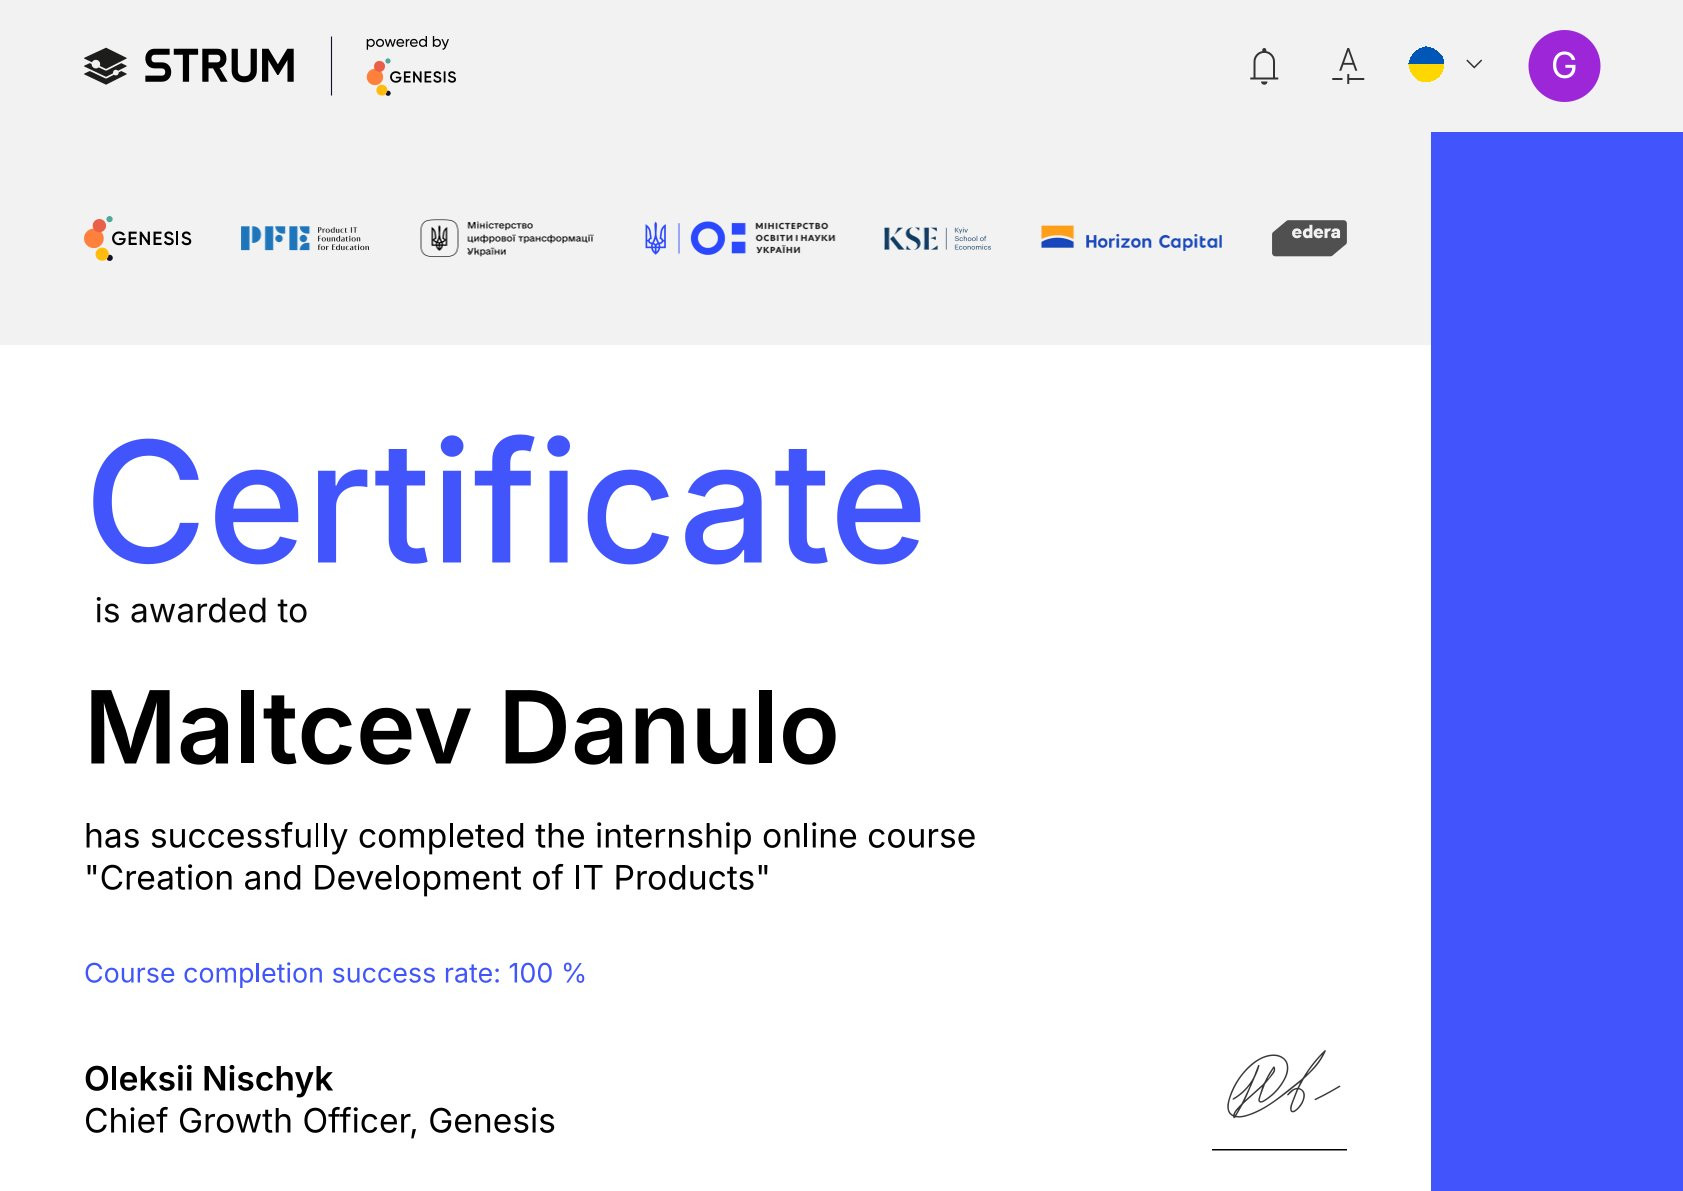Click the PFE Product IT Foundation logo
The width and height of the screenshot is (1683, 1191).
[x=304, y=239]
